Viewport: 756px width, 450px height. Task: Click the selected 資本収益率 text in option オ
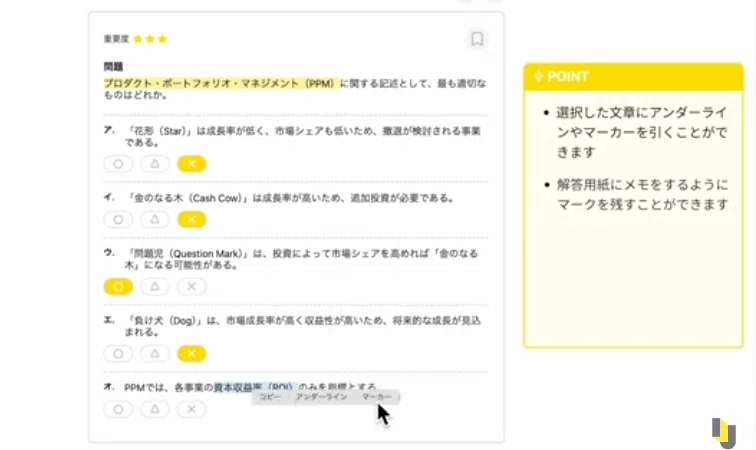(254, 387)
